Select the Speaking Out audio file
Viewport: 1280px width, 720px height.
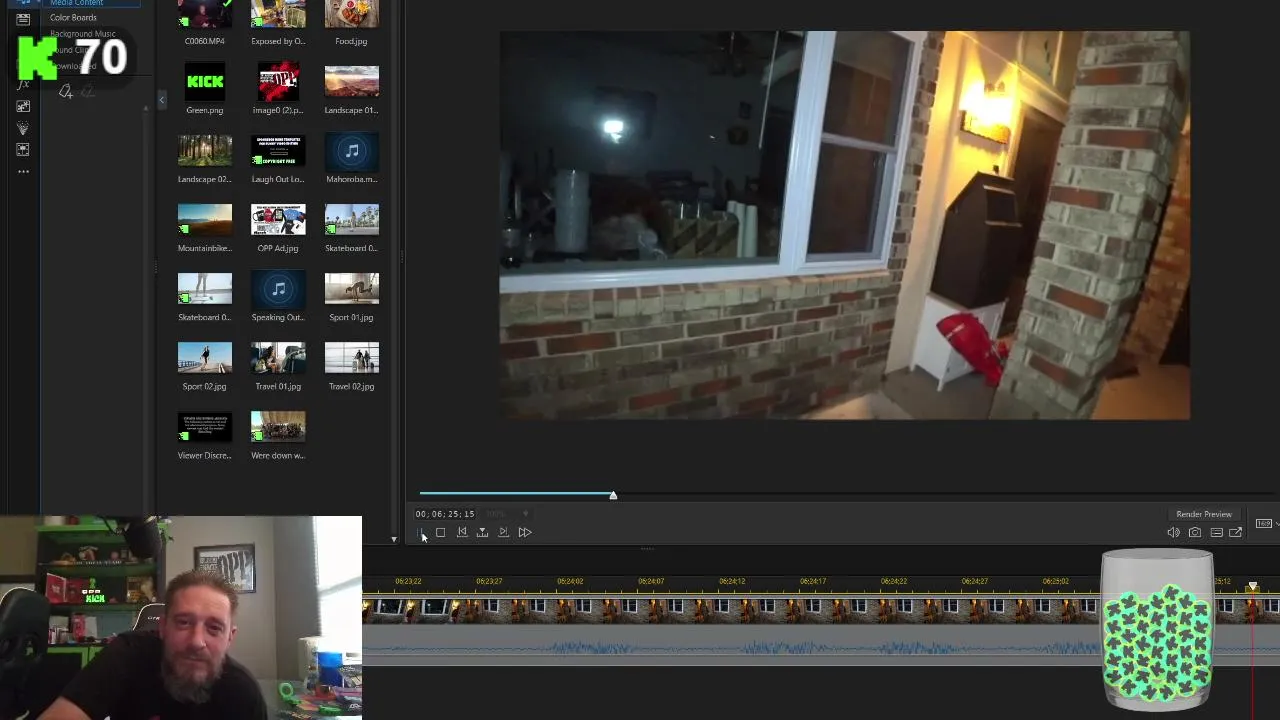278,289
